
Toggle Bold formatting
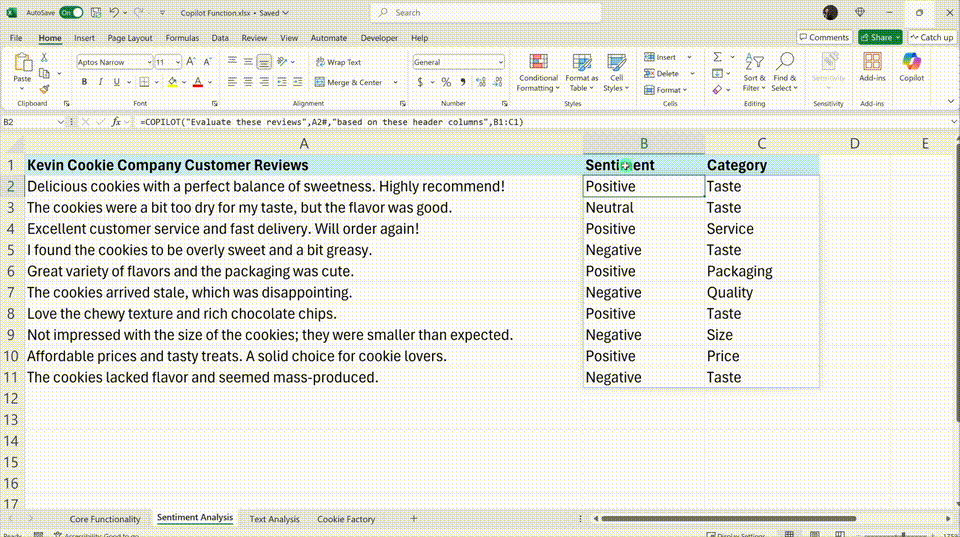[x=82, y=82]
